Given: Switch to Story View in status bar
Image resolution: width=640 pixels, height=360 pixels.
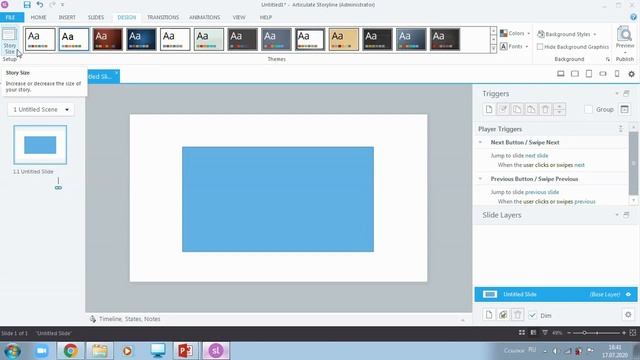Looking at the screenshot, I should coord(522,333).
